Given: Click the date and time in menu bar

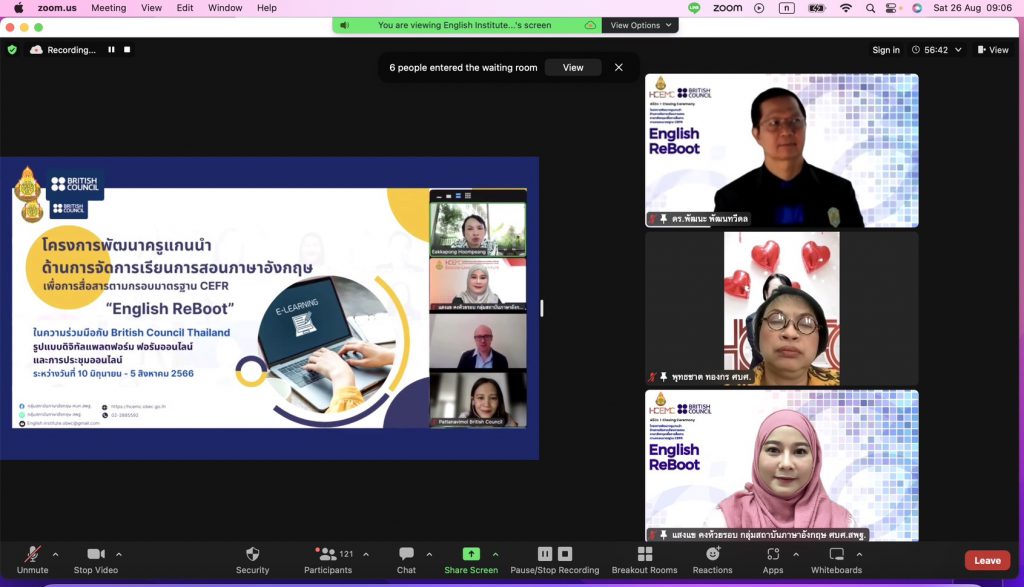Looking at the screenshot, I should click(x=972, y=8).
